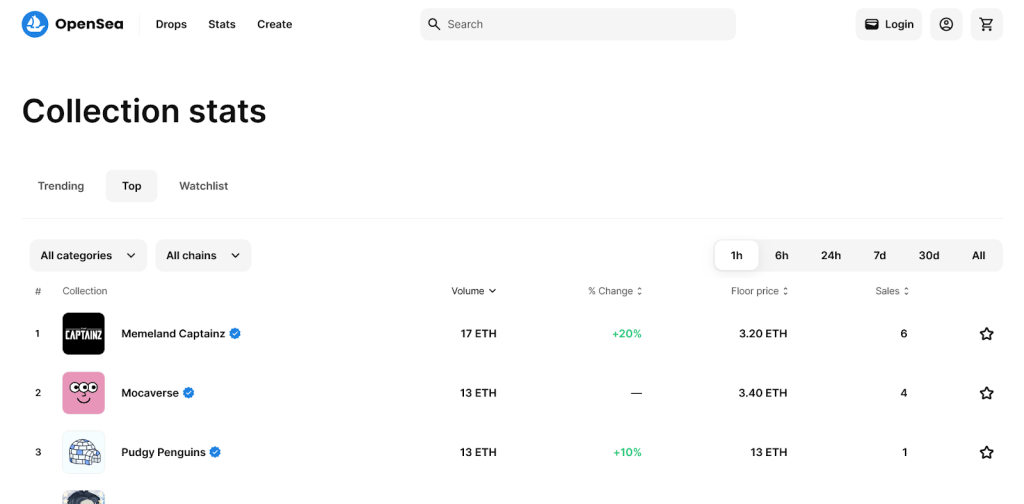Click the Memeland Captainz collection thumbnail

pyautogui.click(x=83, y=334)
